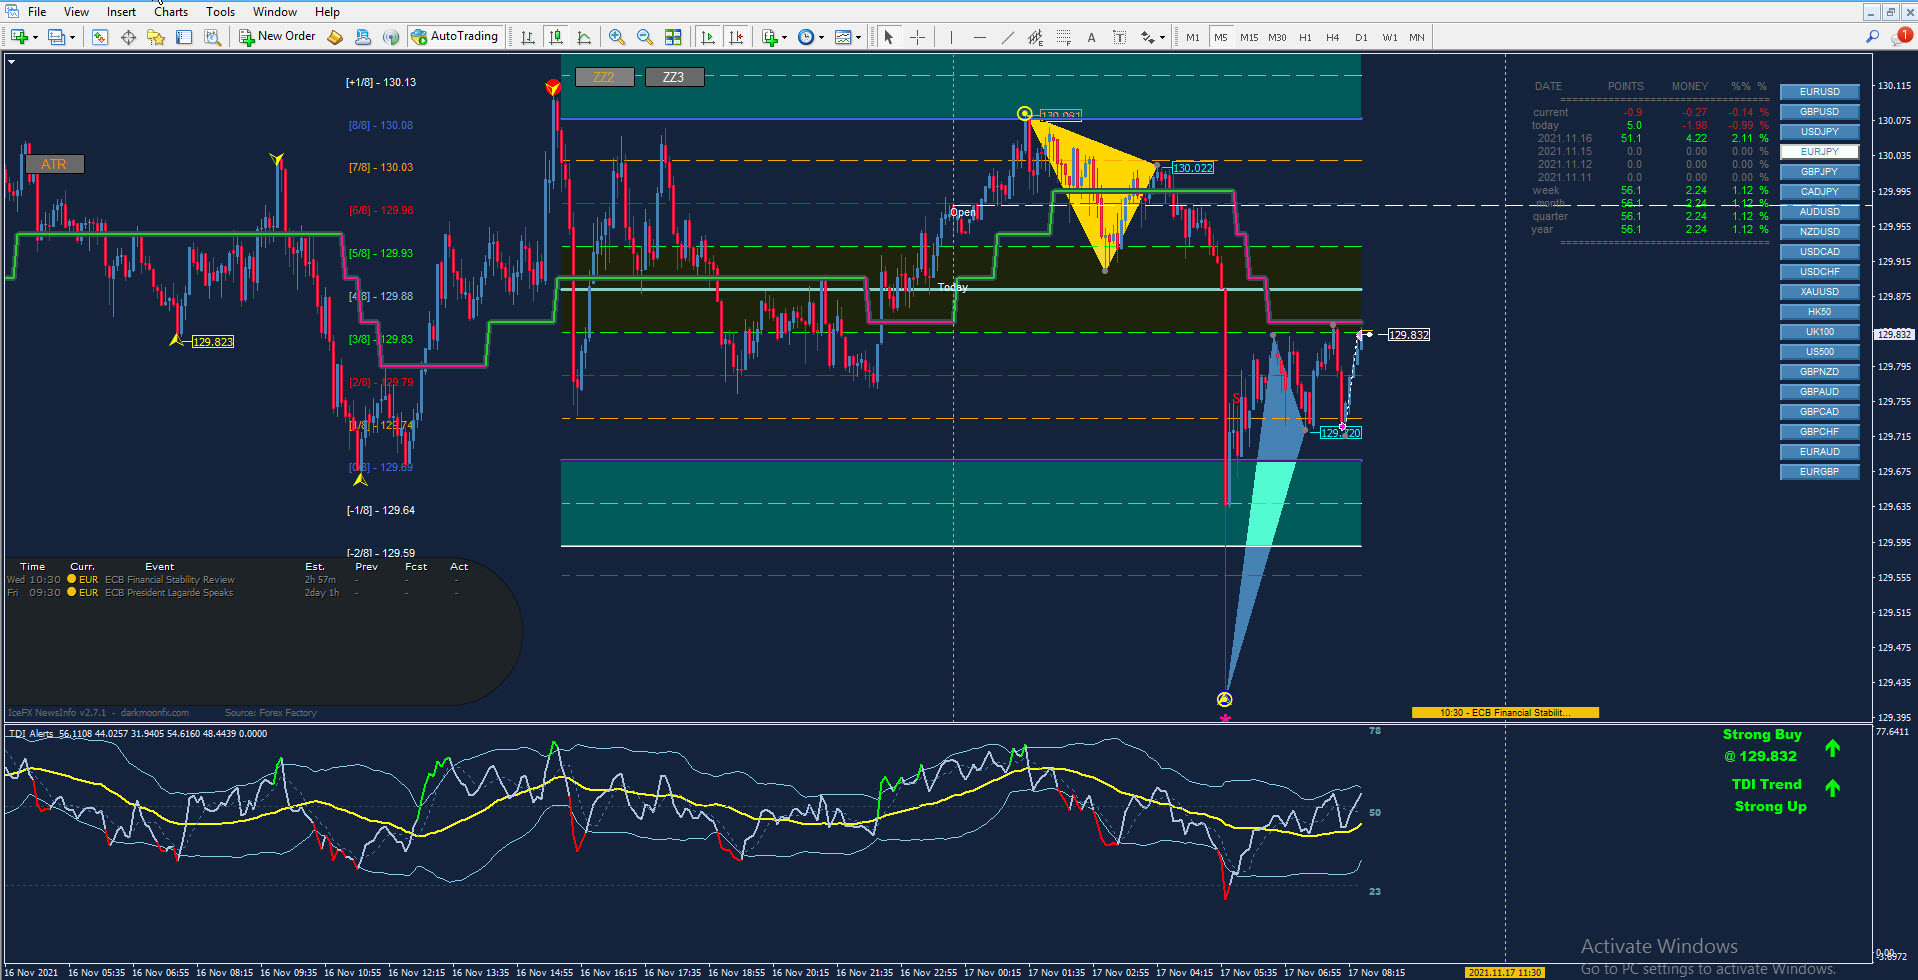Select the H1 timeframe
Image resolution: width=1918 pixels, height=980 pixels.
click(1305, 37)
